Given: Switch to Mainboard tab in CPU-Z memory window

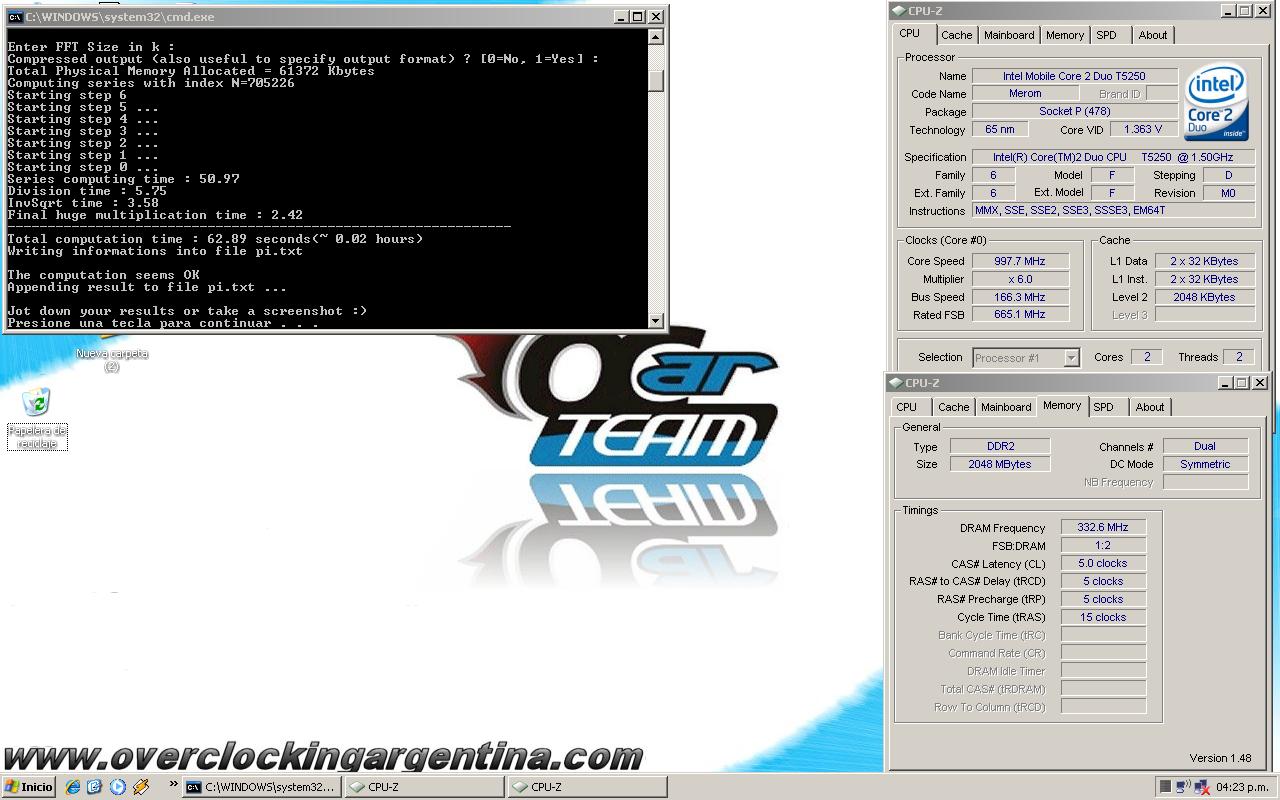Looking at the screenshot, I should [x=1006, y=407].
